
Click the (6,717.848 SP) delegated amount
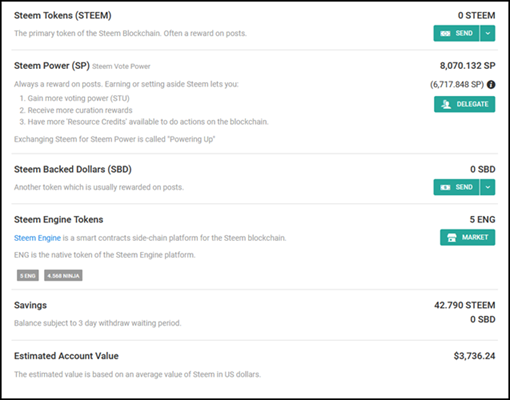457,85
